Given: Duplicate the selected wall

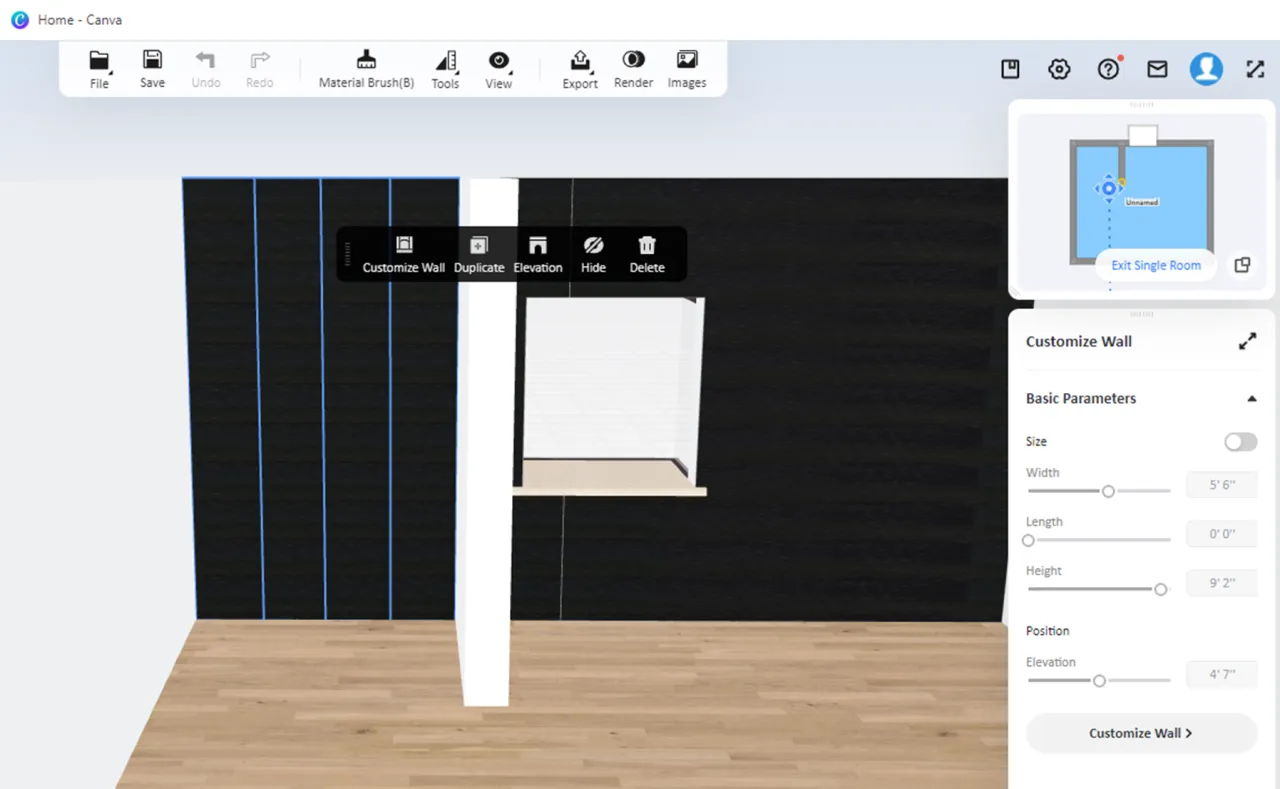Looking at the screenshot, I should point(479,255).
